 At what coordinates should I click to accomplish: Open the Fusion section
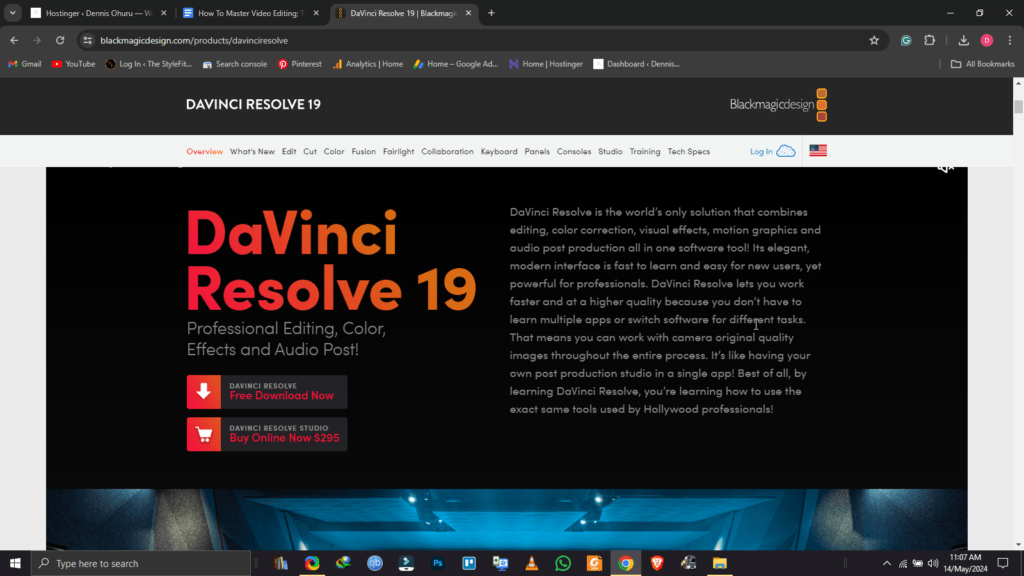pyautogui.click(x=363, y=152)
